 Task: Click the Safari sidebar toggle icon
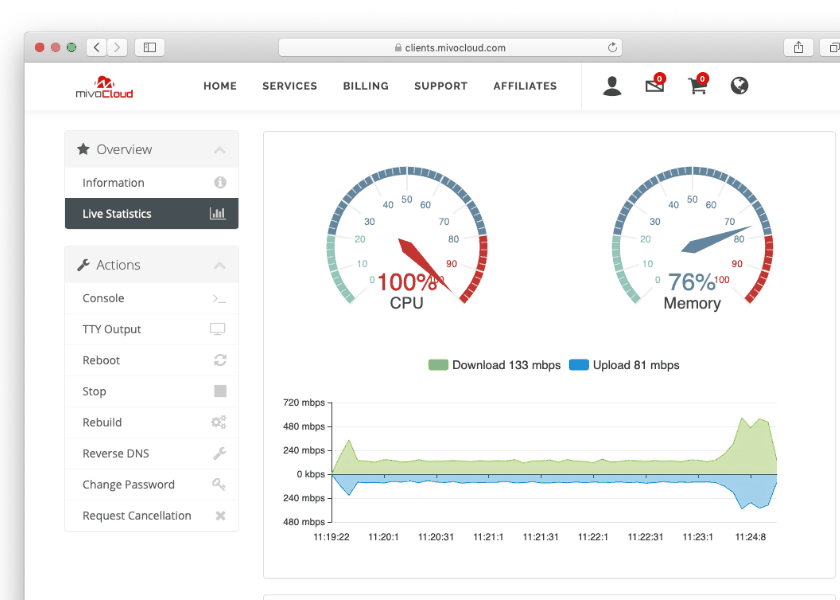point(149,48)
